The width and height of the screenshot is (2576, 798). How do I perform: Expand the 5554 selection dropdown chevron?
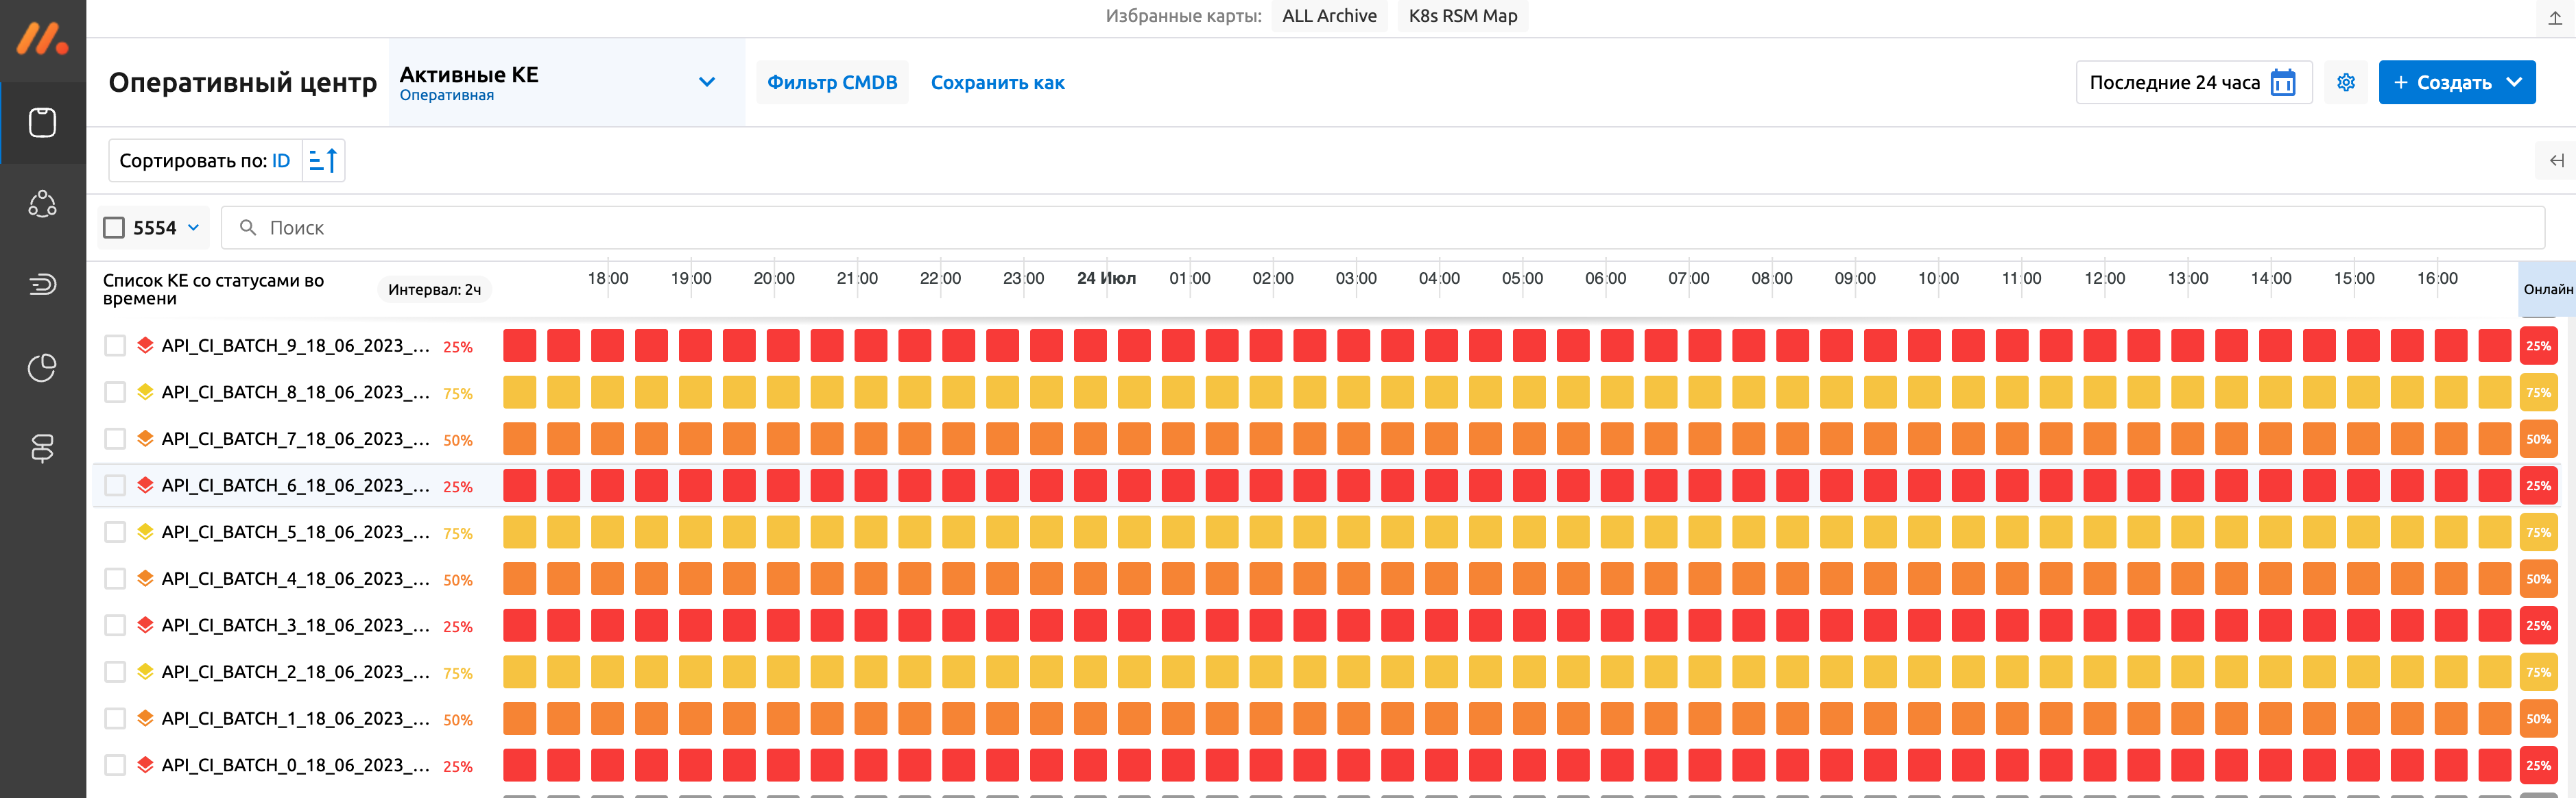(x=194, y=228)
